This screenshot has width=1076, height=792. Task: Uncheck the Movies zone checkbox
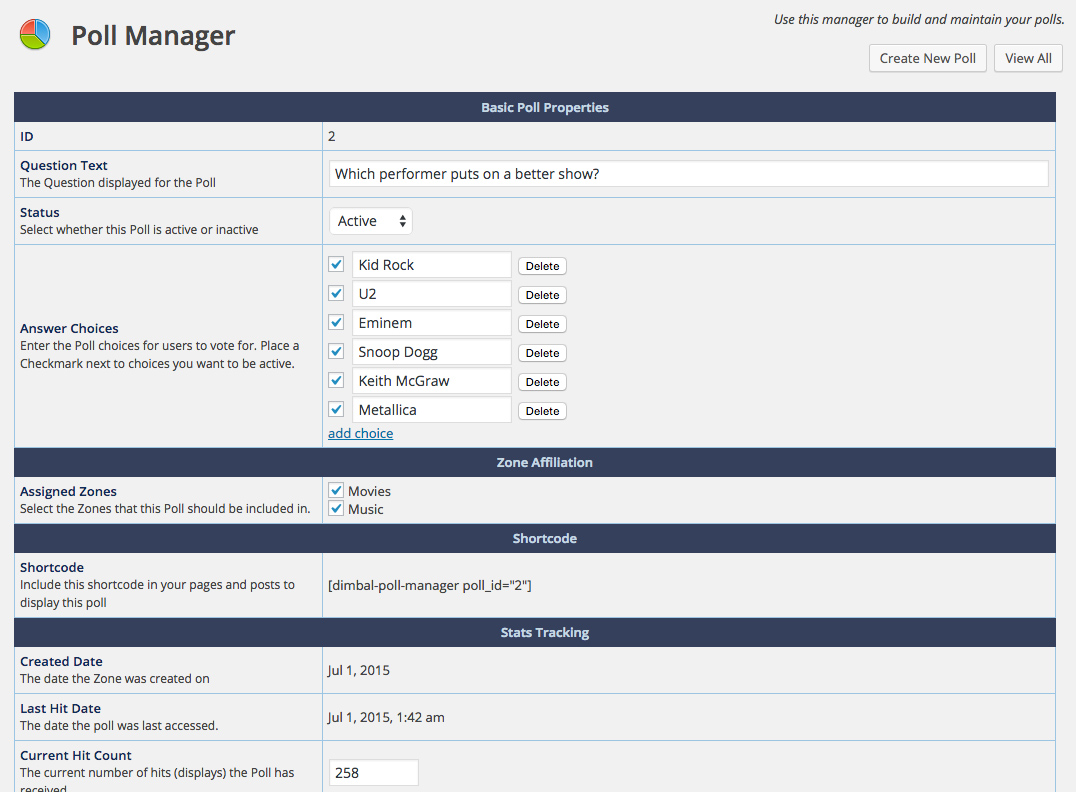tap(336, 491)
